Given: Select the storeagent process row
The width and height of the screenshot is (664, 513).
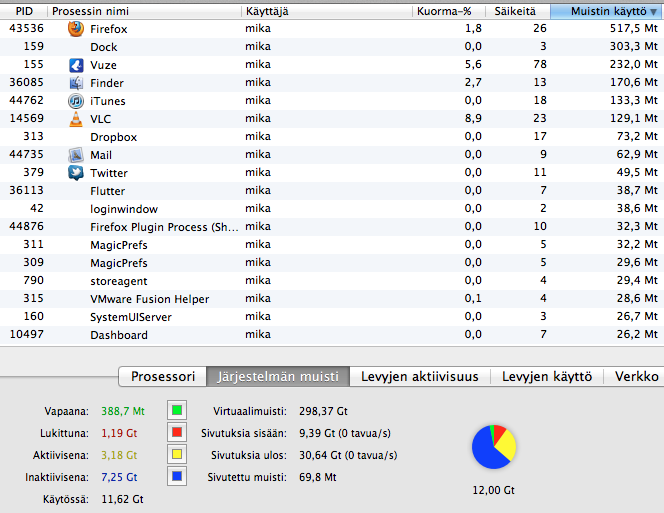Looking at the screenshot, I should [332, 281].
